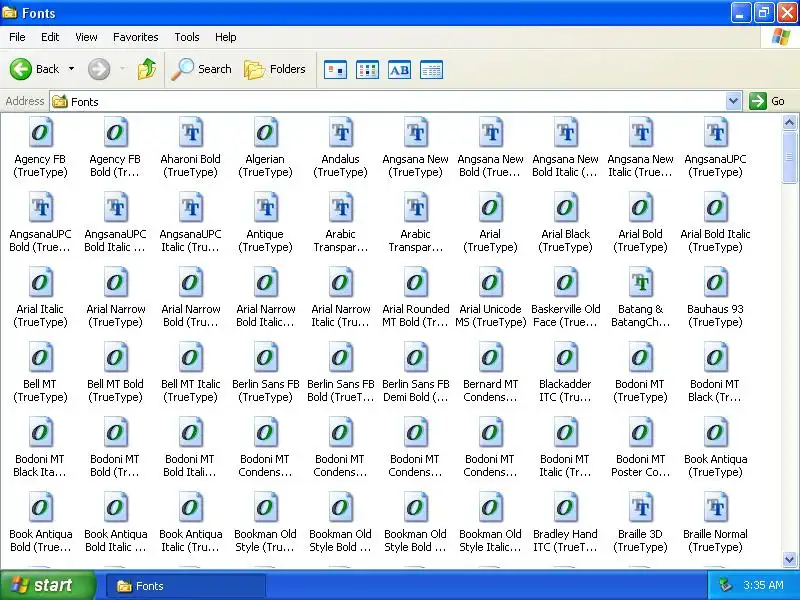This screenshot has height=600, width=800.
Task: Select the Arial Black font icon
Action: [x=565, y=208]
